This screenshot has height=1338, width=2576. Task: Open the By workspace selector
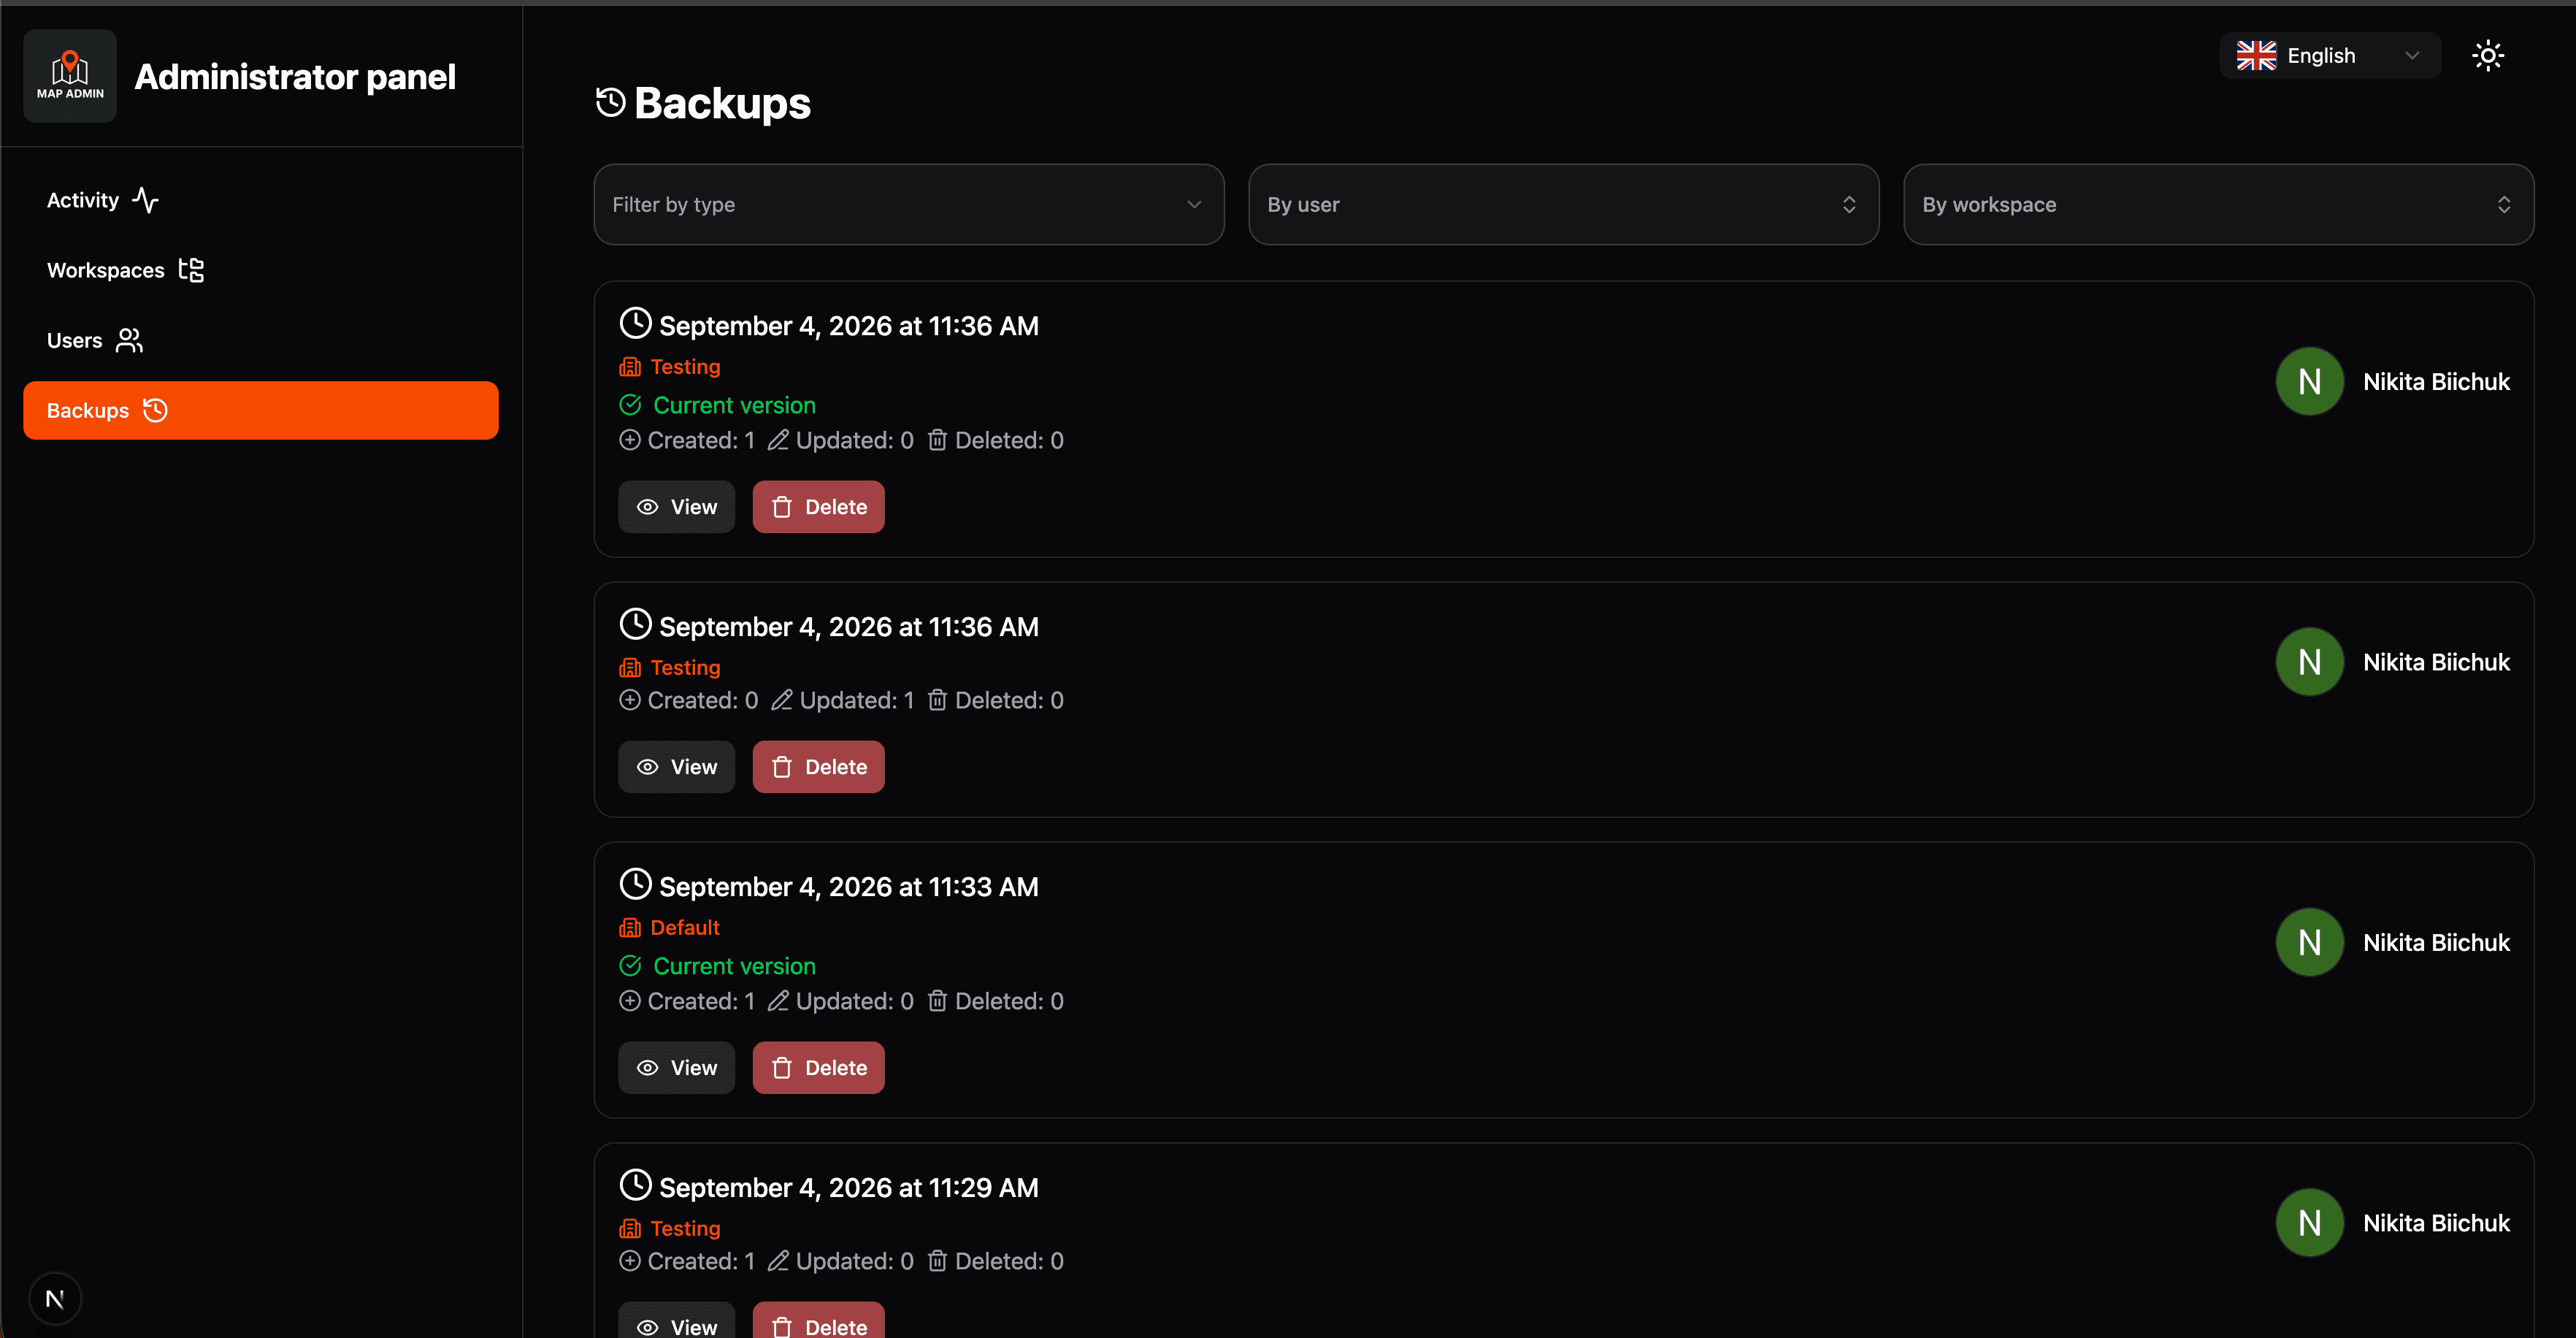coord(2219,204)
